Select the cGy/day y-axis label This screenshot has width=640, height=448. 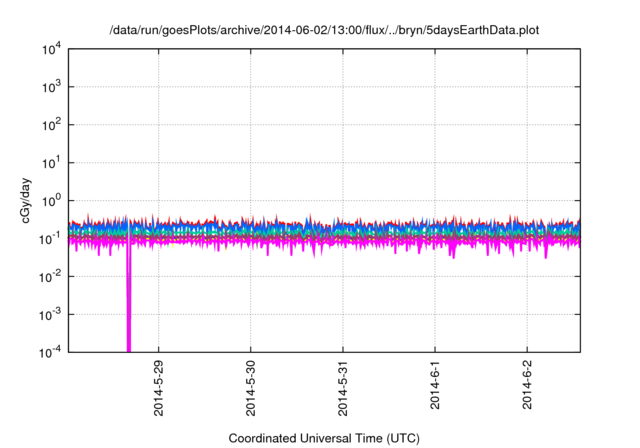click(x=25, y=200)
